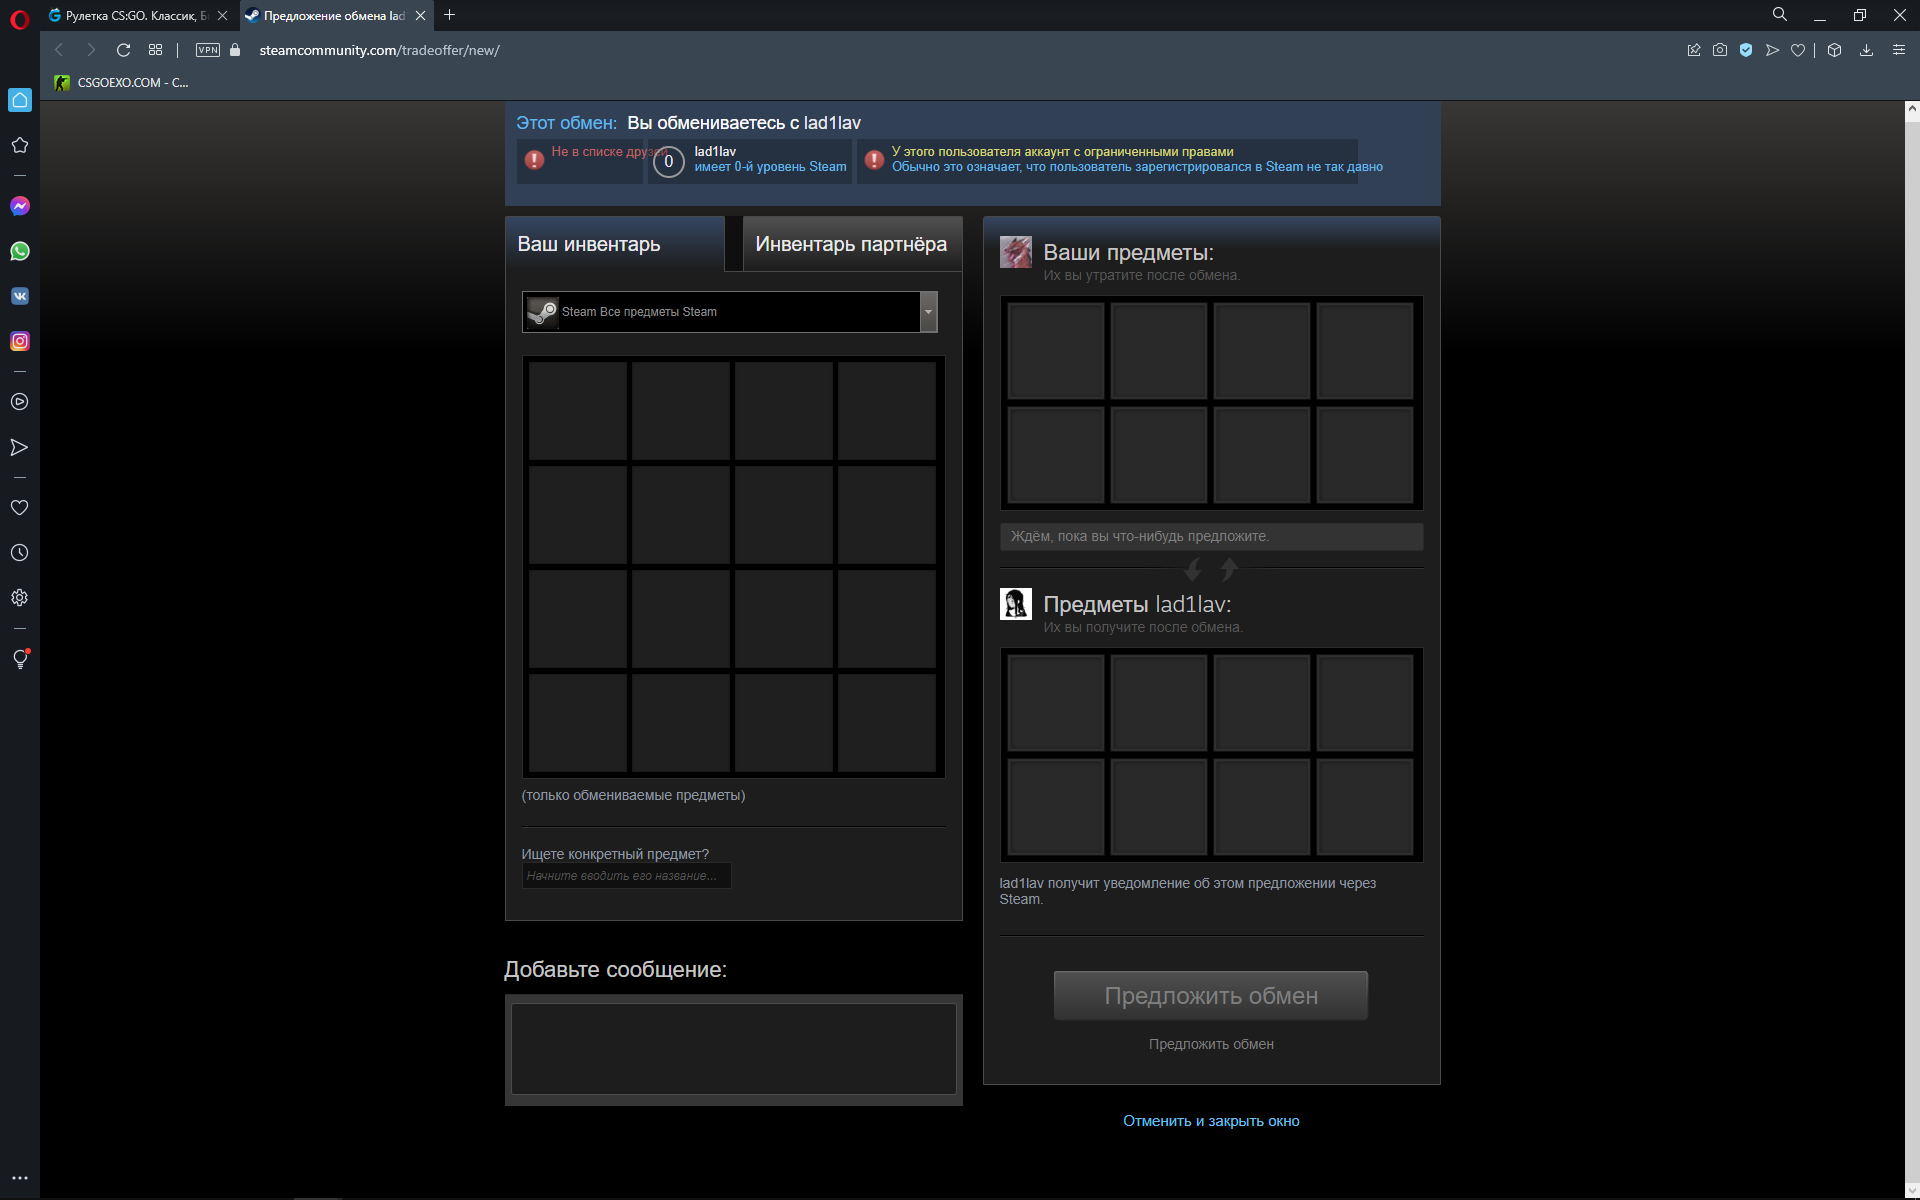Open Messenger in Opera sidebar

(x=20, y=206)
